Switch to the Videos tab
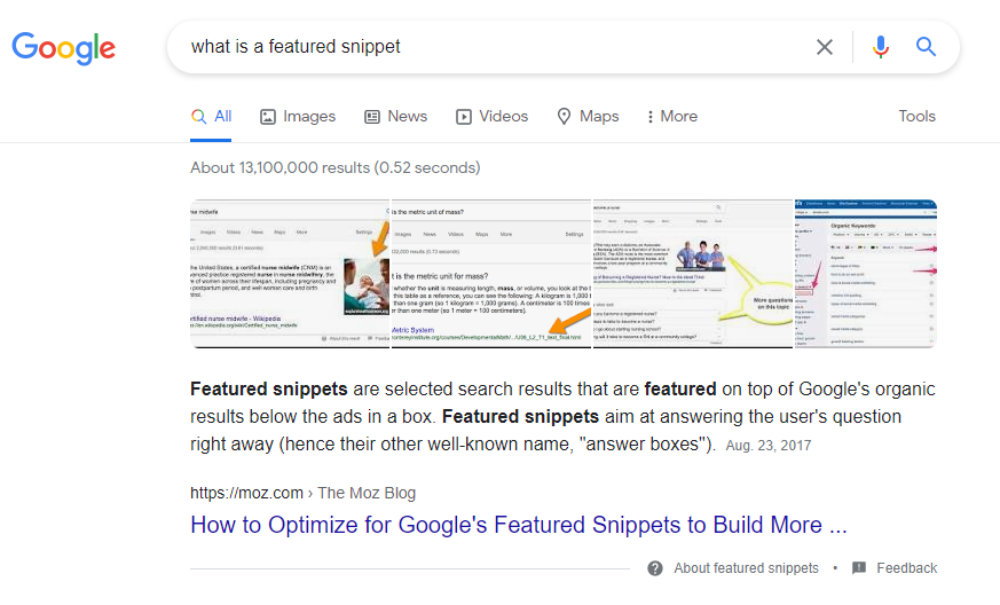1000x605 pixels. click(x=492, y=117)
